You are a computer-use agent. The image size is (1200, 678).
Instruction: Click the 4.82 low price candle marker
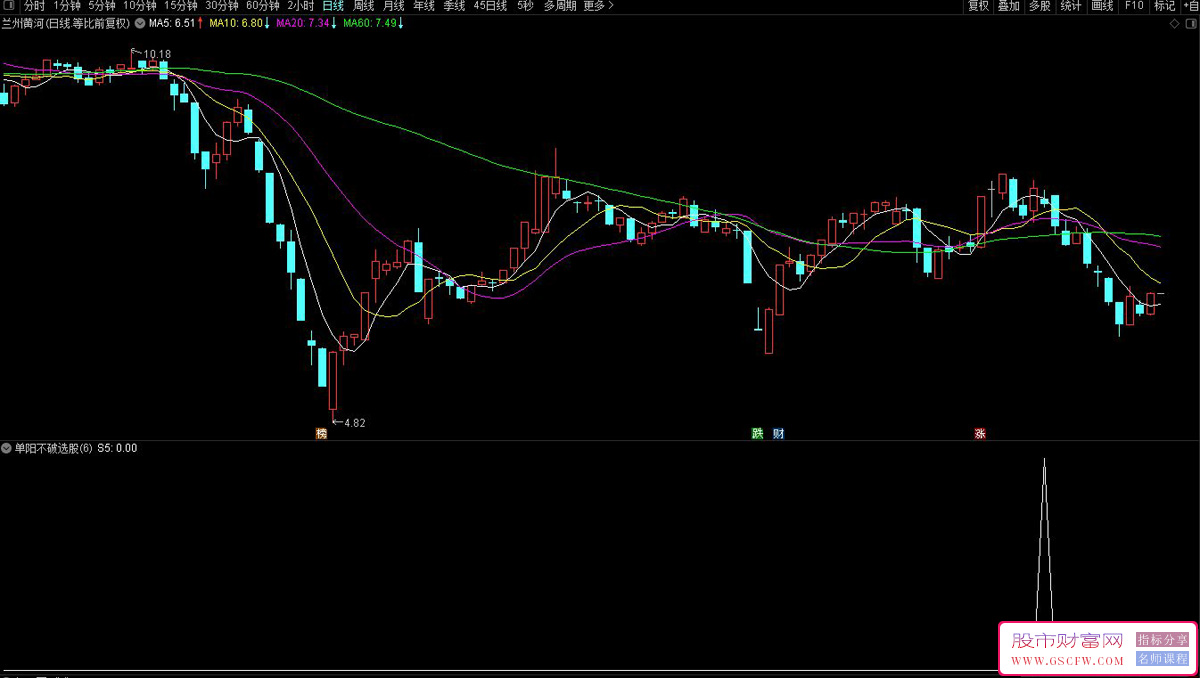point(354,423)
